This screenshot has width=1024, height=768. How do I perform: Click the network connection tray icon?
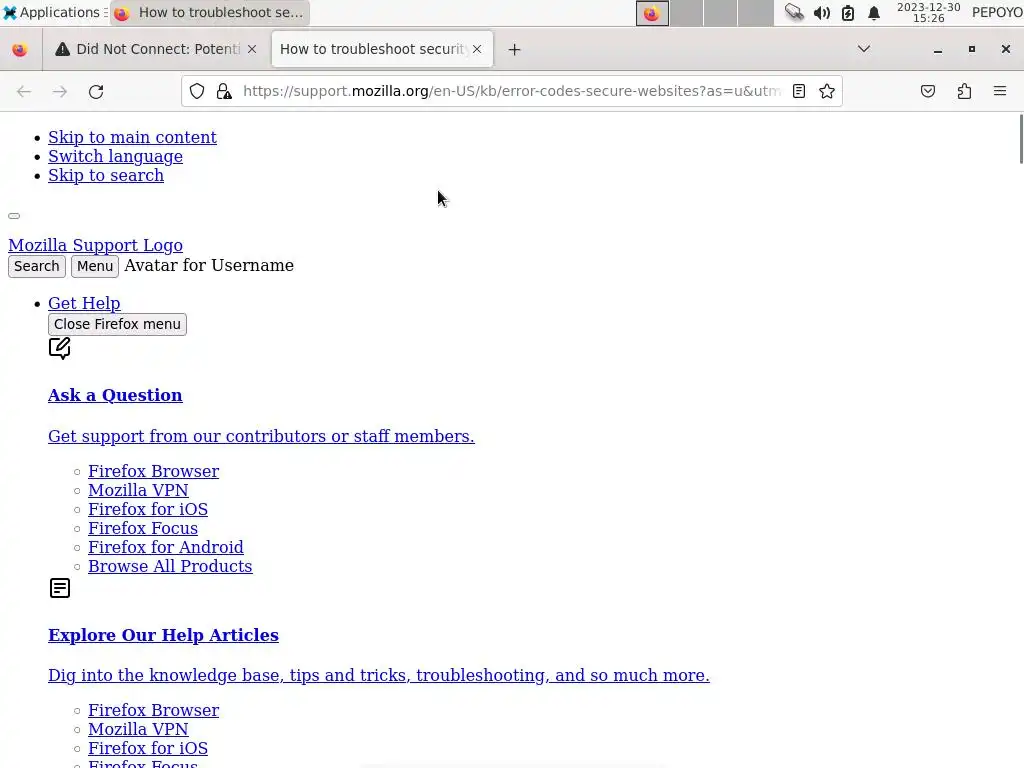tap(794, 12)
